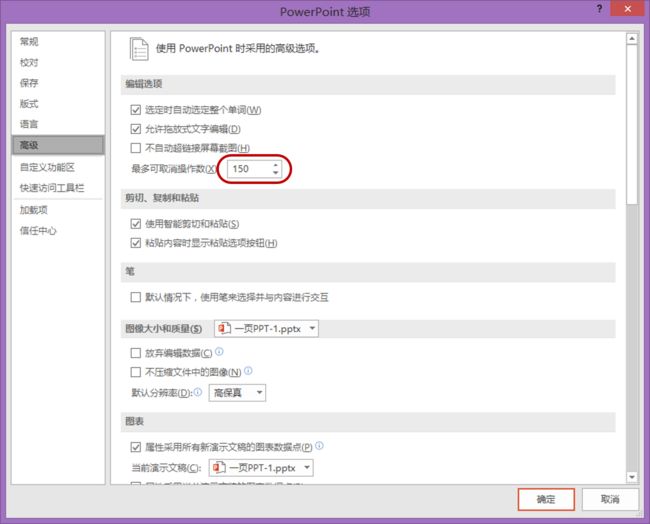
Task: Click the vertical scrollbar thumb
Action: click(632, 124)
